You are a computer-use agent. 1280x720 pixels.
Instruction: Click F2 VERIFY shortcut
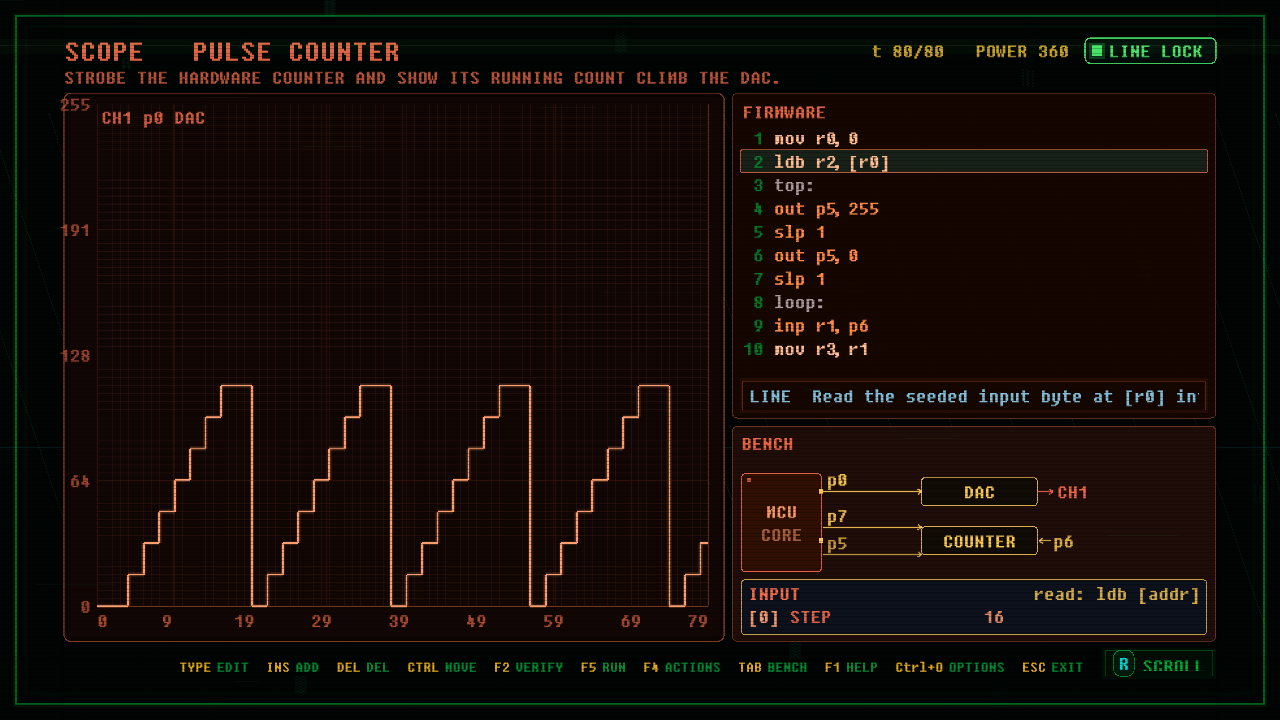coord(528,667)
